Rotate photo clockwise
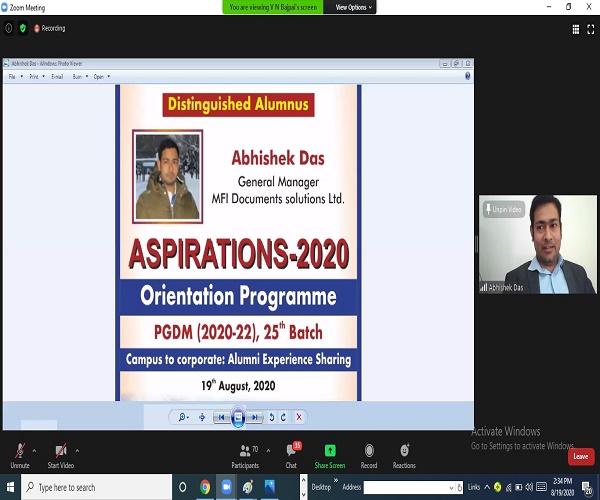600x500 pixels. pyautogui.click(x=284, y=417)
